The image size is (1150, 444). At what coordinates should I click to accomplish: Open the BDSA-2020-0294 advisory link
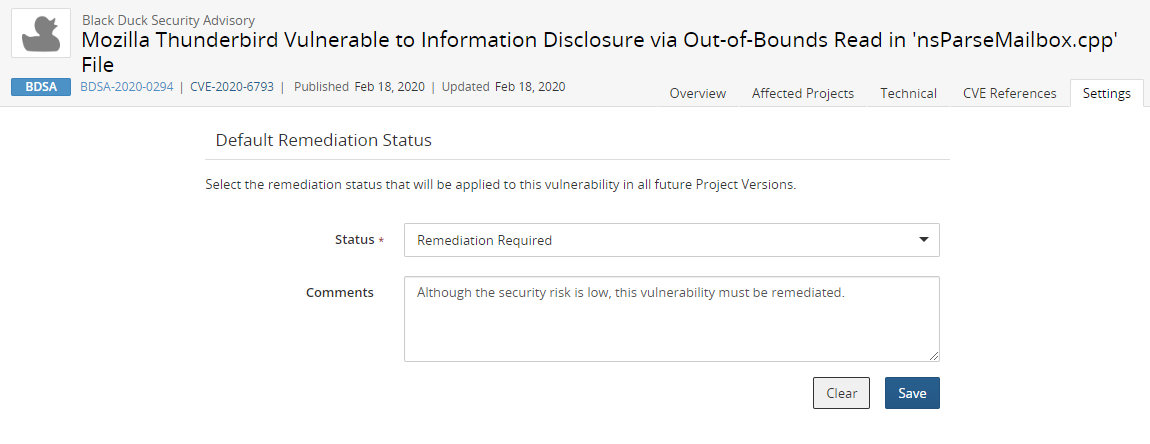click(x=126, y=87)
